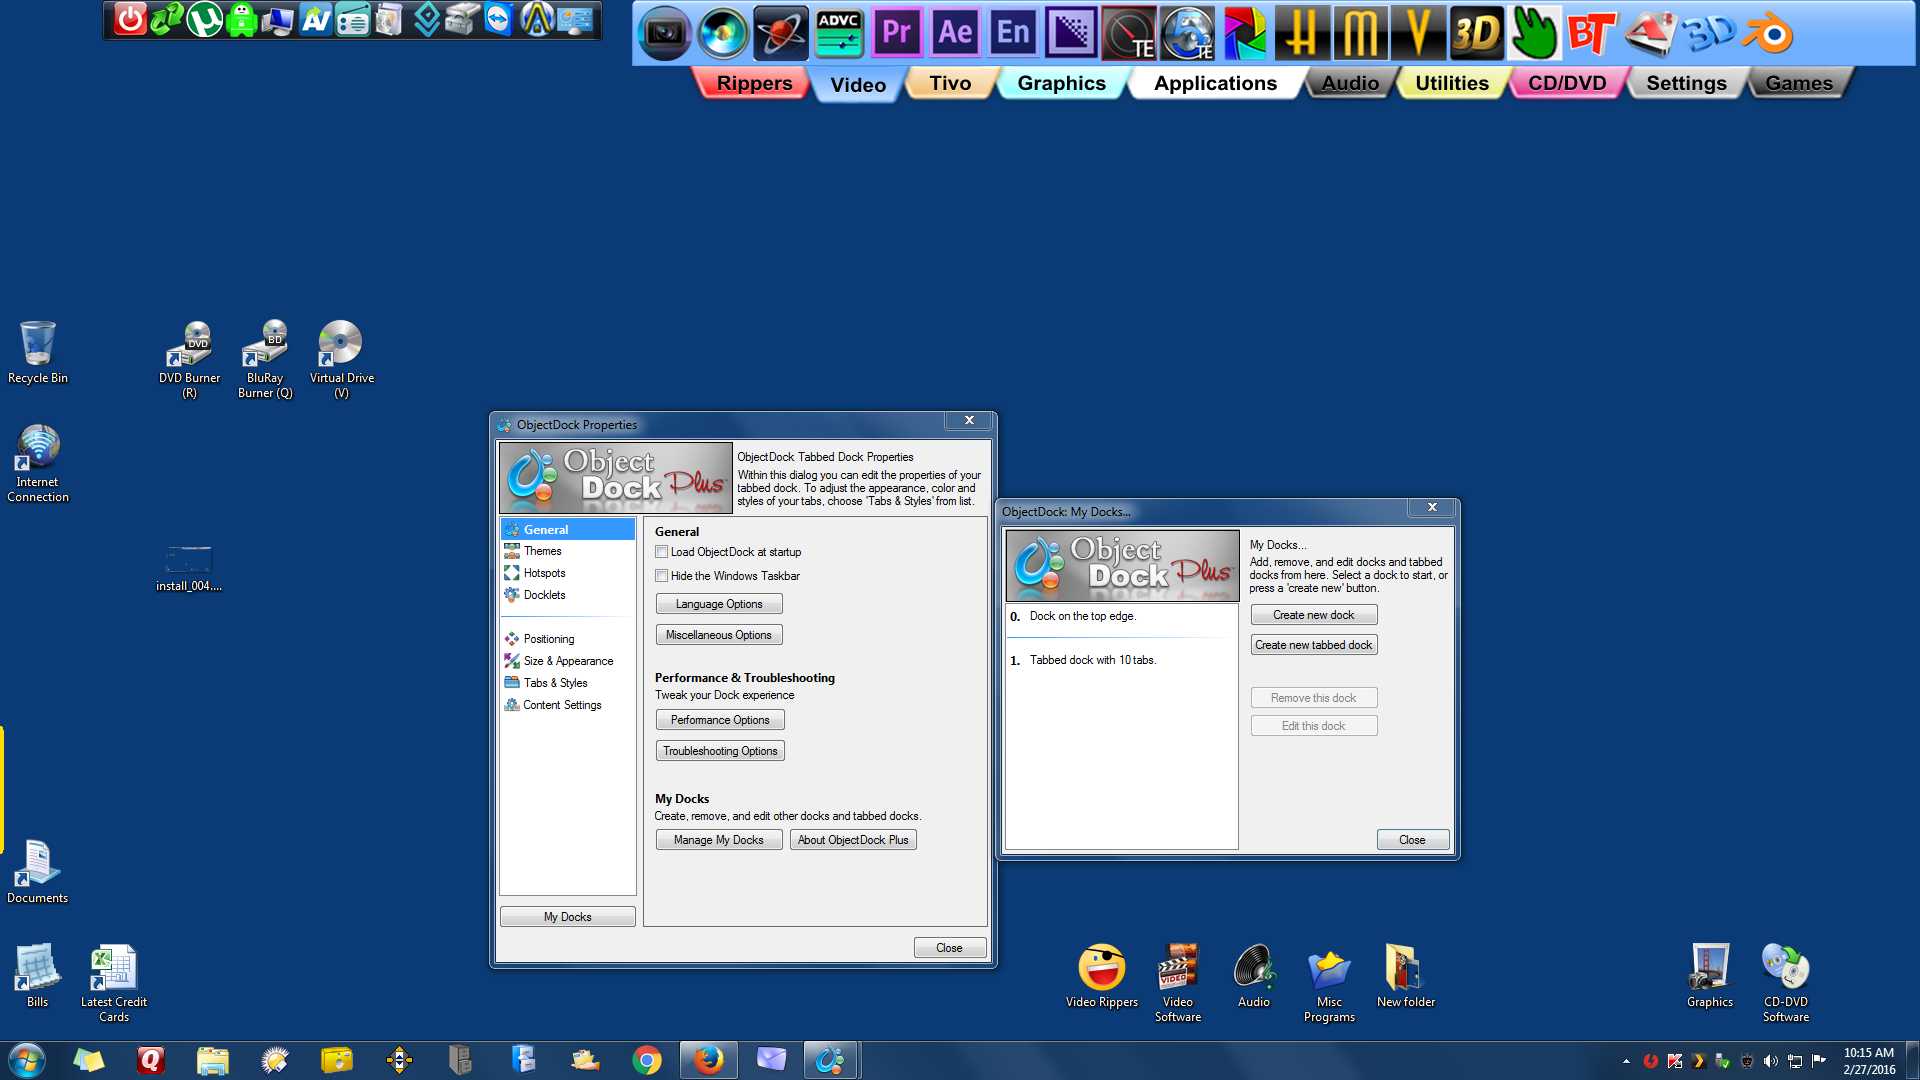Launch Adobe Premiere Pro from the dock
This screenshot has width=1920, height=1080.
[896, 33]
